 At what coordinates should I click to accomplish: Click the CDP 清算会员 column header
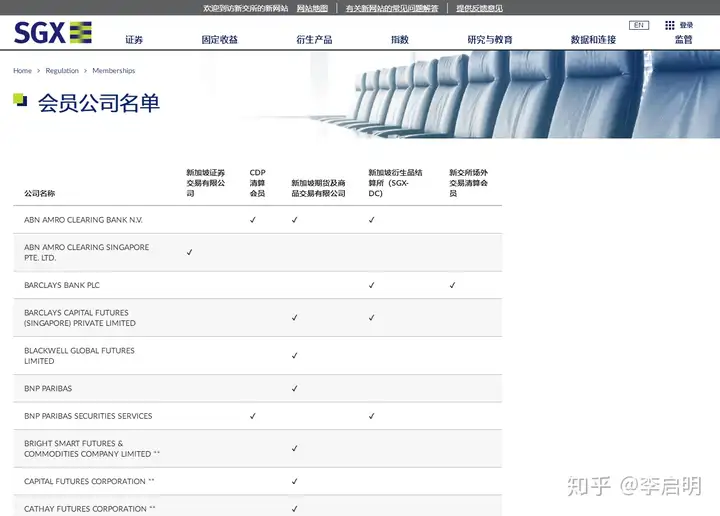258,183
